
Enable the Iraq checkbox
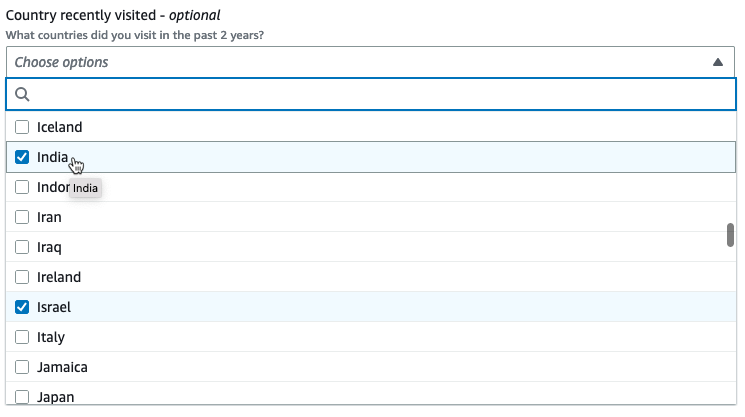22,247
